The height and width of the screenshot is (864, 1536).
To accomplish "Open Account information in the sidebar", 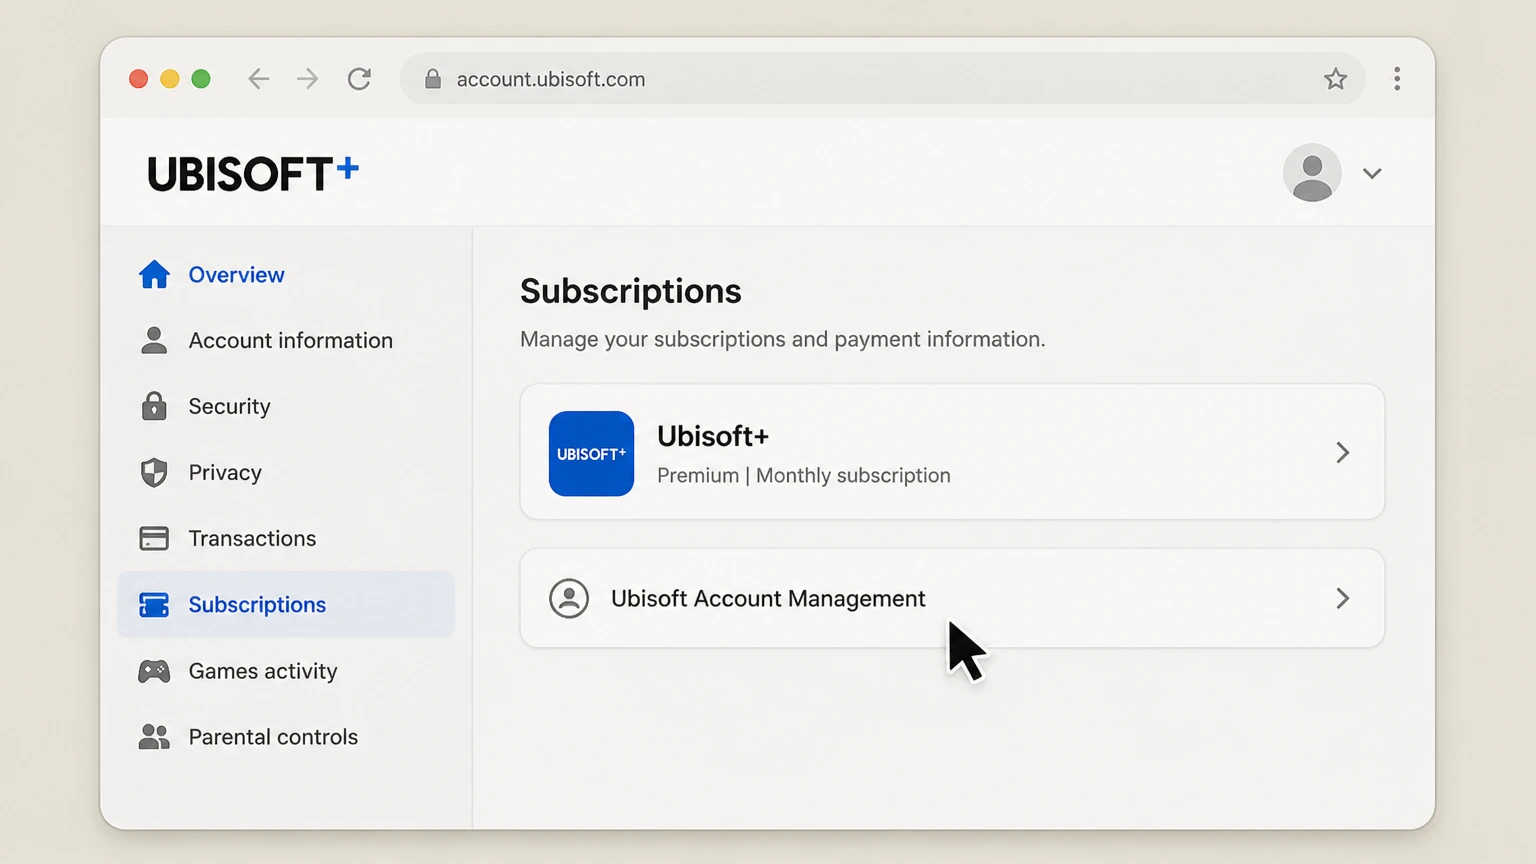I will click(286, 340).
